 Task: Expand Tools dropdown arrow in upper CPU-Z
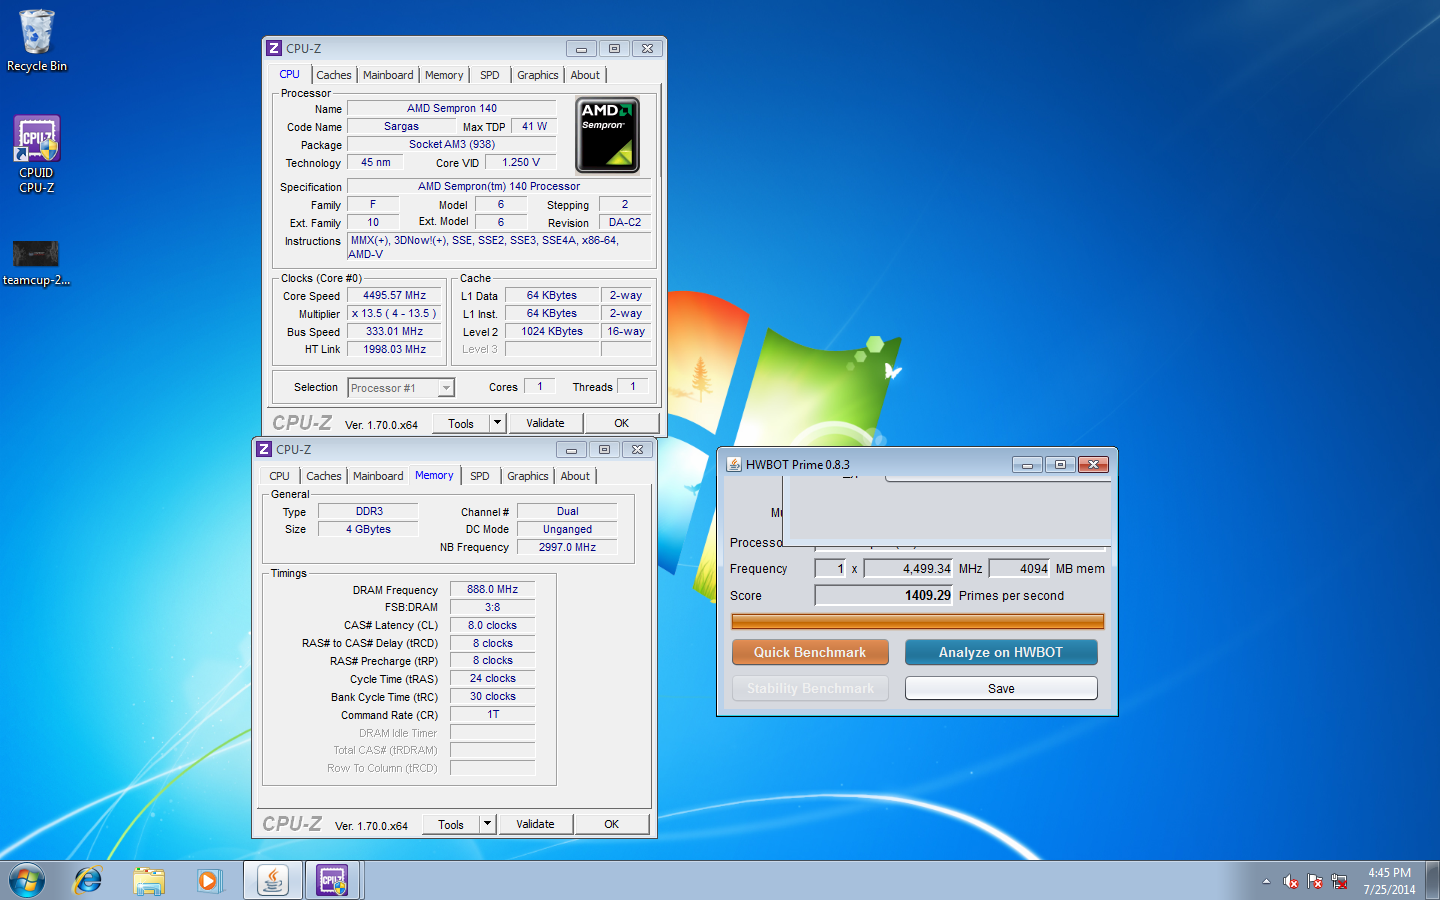point(497,423)
